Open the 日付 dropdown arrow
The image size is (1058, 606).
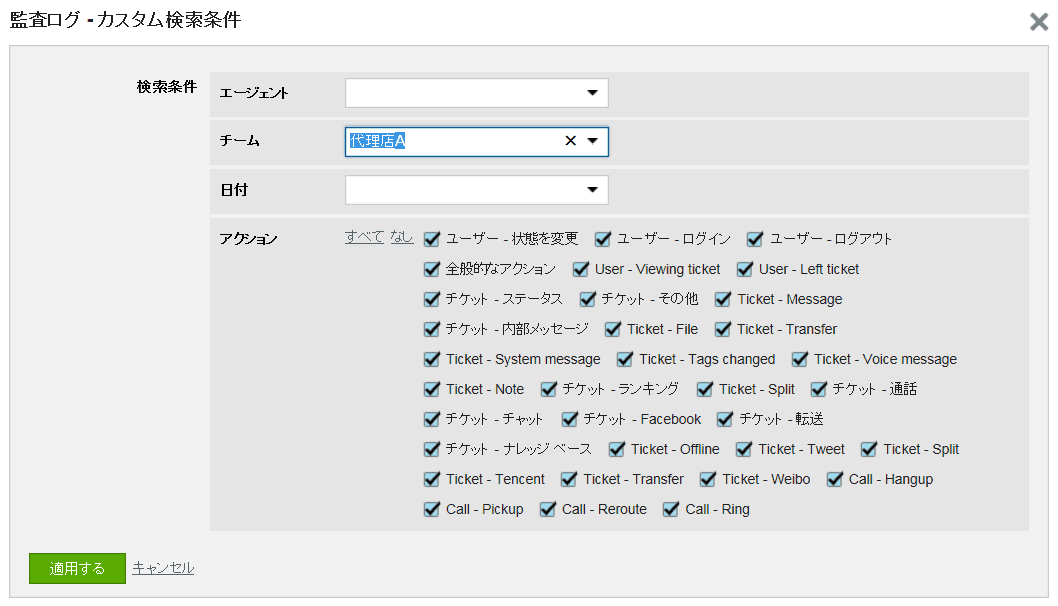click(x=592, y=190)
